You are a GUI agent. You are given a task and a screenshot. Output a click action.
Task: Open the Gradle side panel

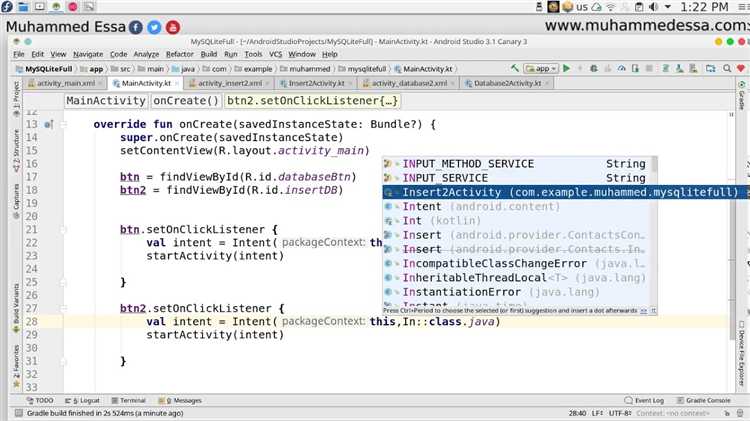[741, 96]
